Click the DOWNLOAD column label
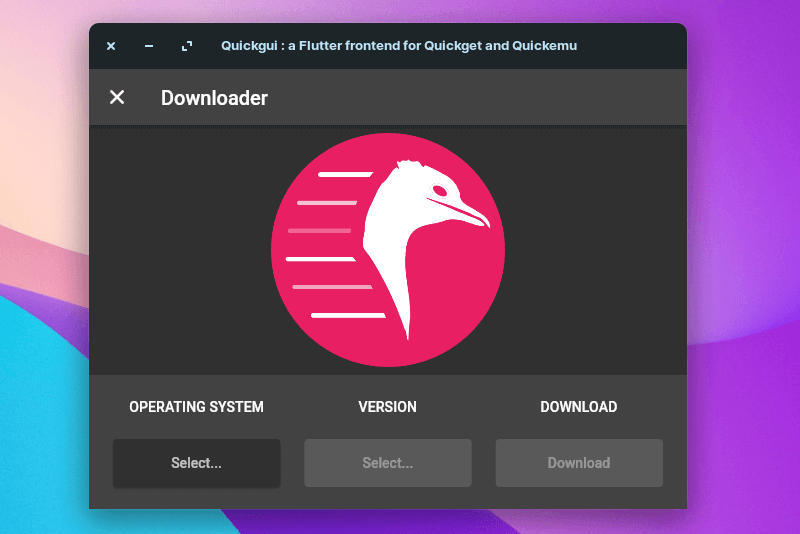Image resolution: width=800 pixels, height=534 pixels. pos(578,407)
